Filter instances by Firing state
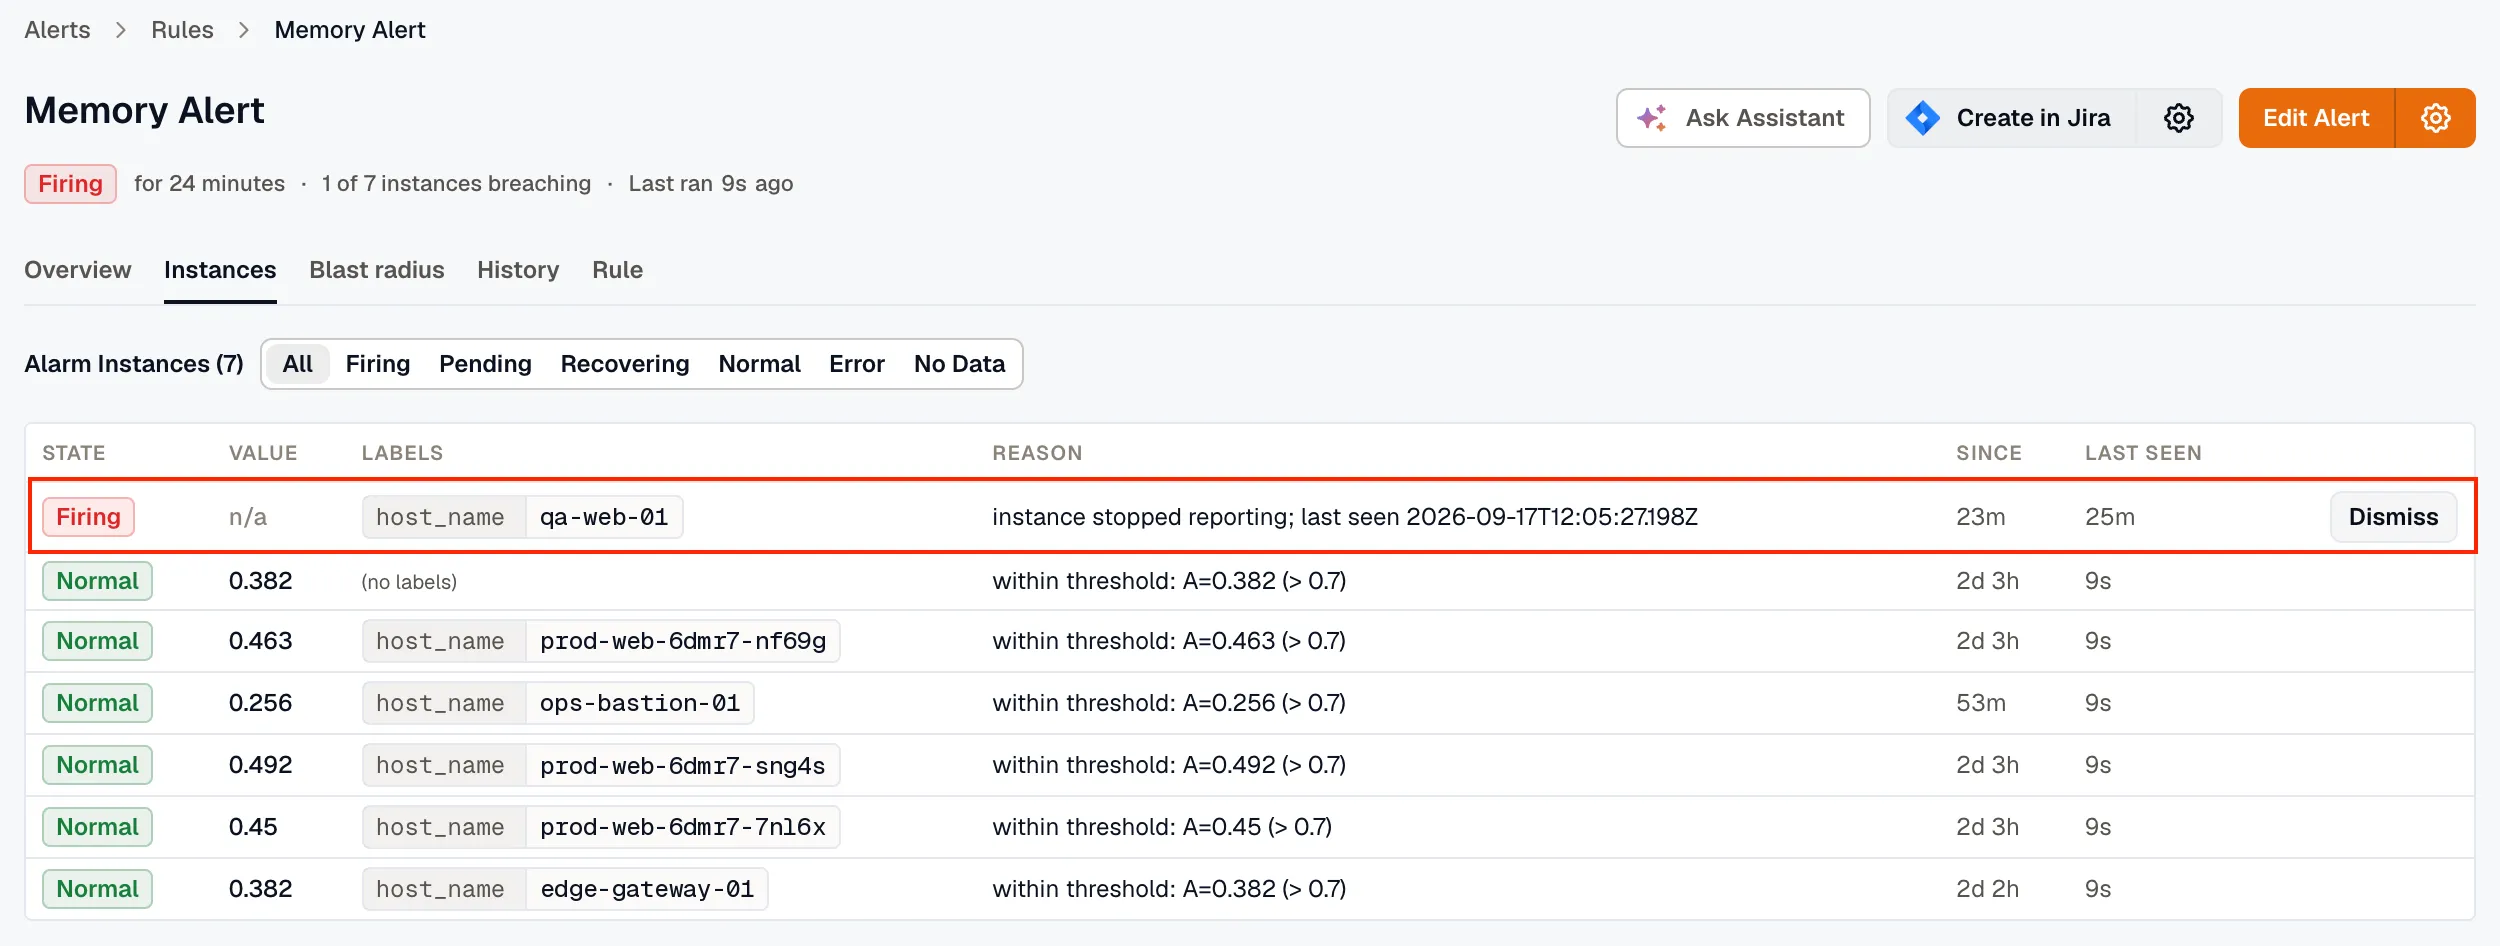This screenshot has width=2500, height=946. [378, 364]
